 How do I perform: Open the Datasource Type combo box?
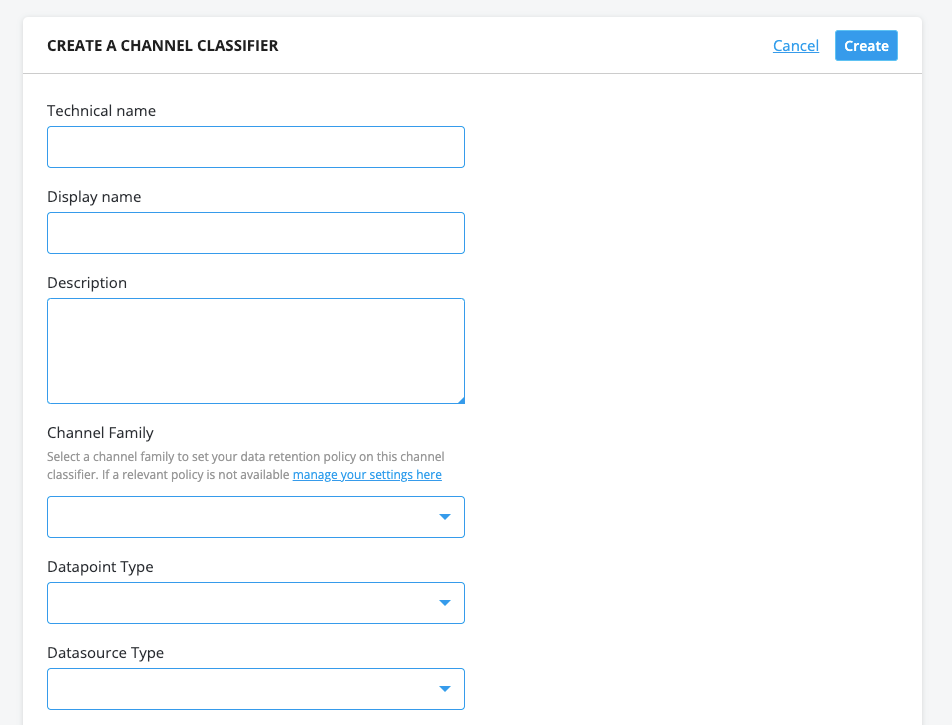point(240,689)
